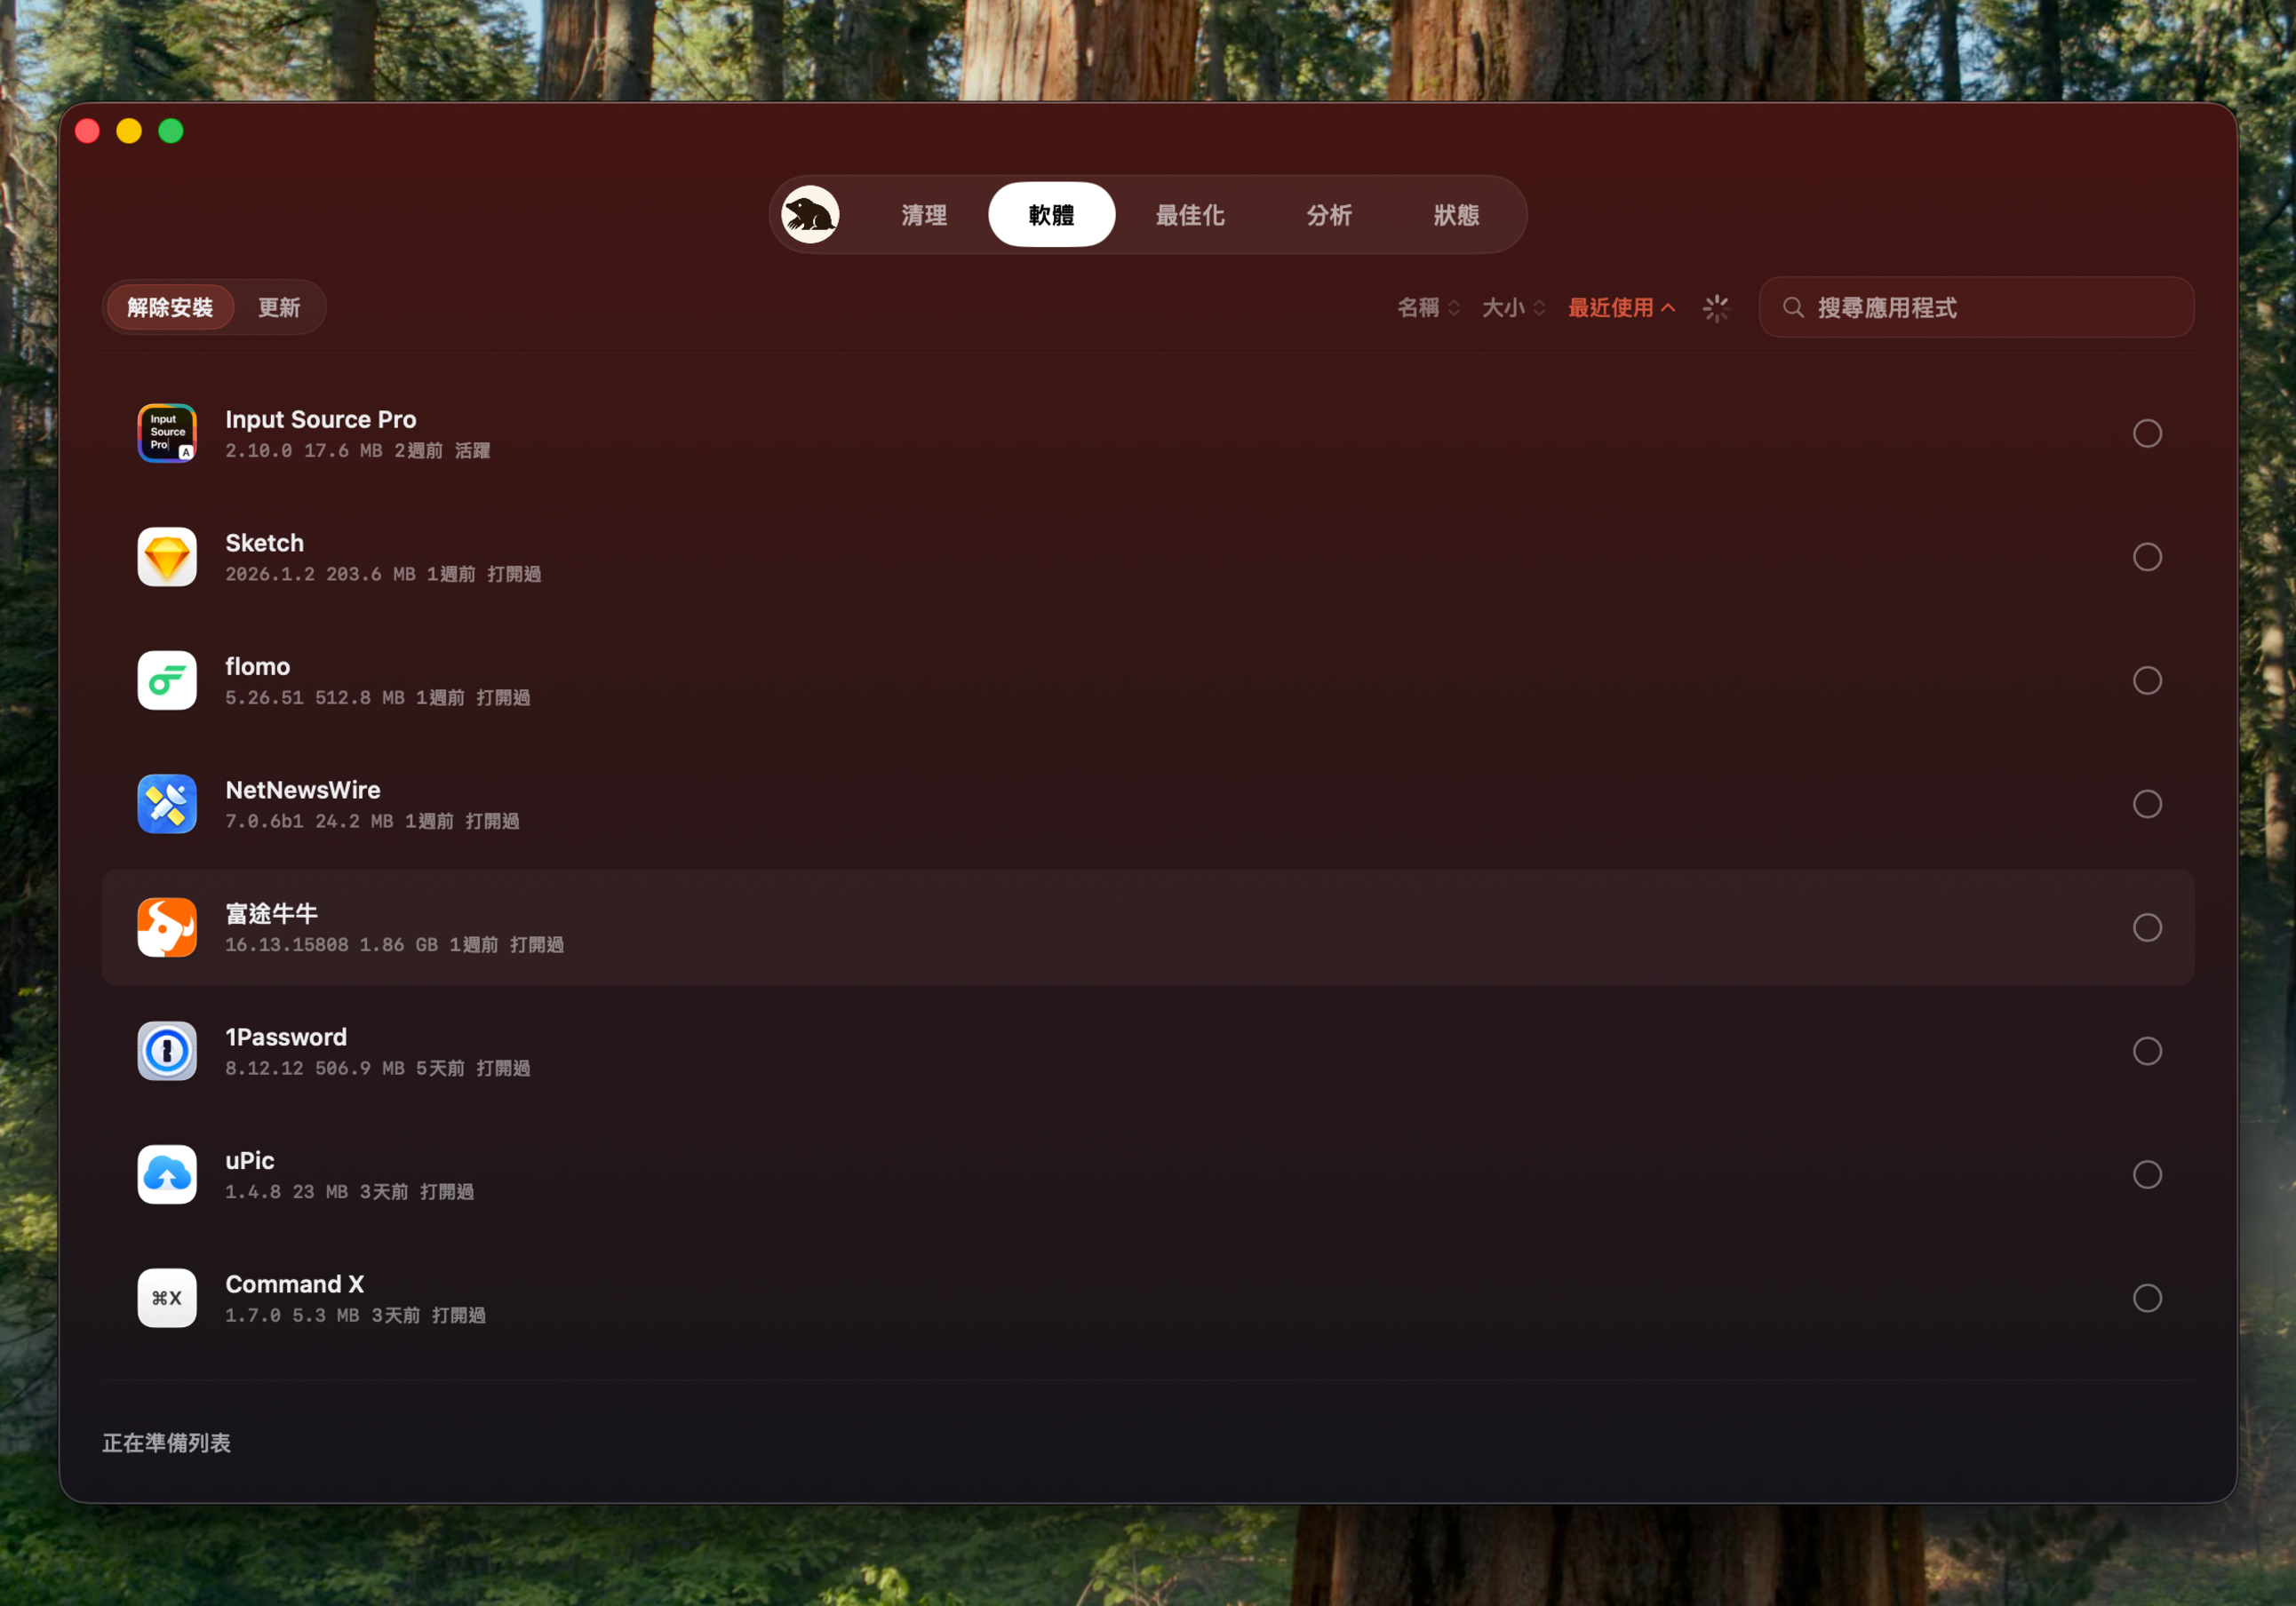Click the NetNewsWire details line '7.0.6b1 24.2 MB'
Screen dimensions: 2296x1606
[x=309, y=821]
